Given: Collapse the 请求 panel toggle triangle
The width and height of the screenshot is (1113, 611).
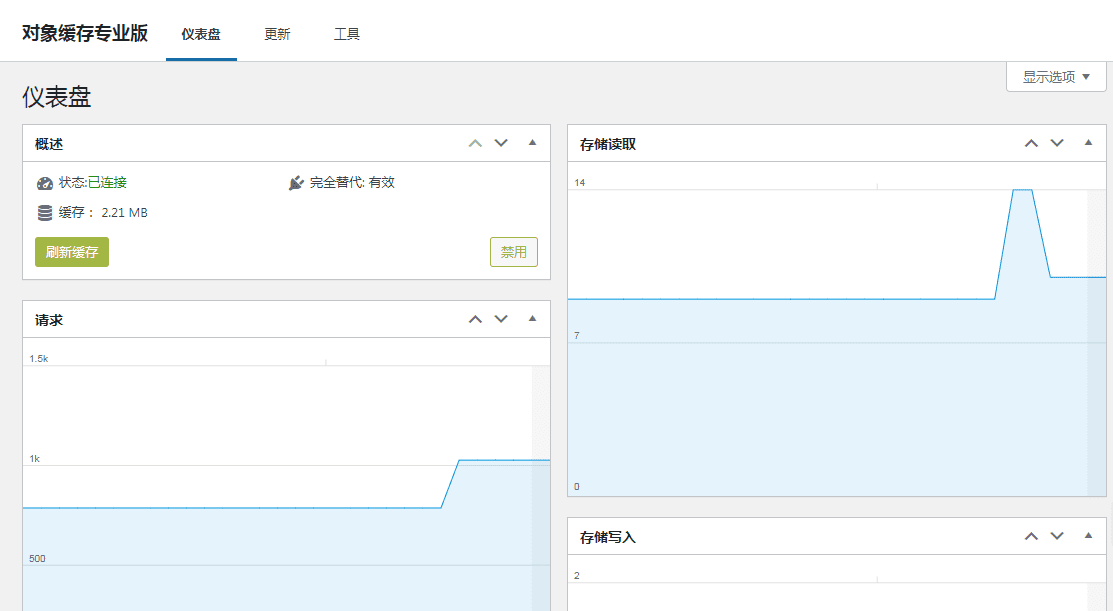Looking at the screenshot, I should click(x=532, y=319).
